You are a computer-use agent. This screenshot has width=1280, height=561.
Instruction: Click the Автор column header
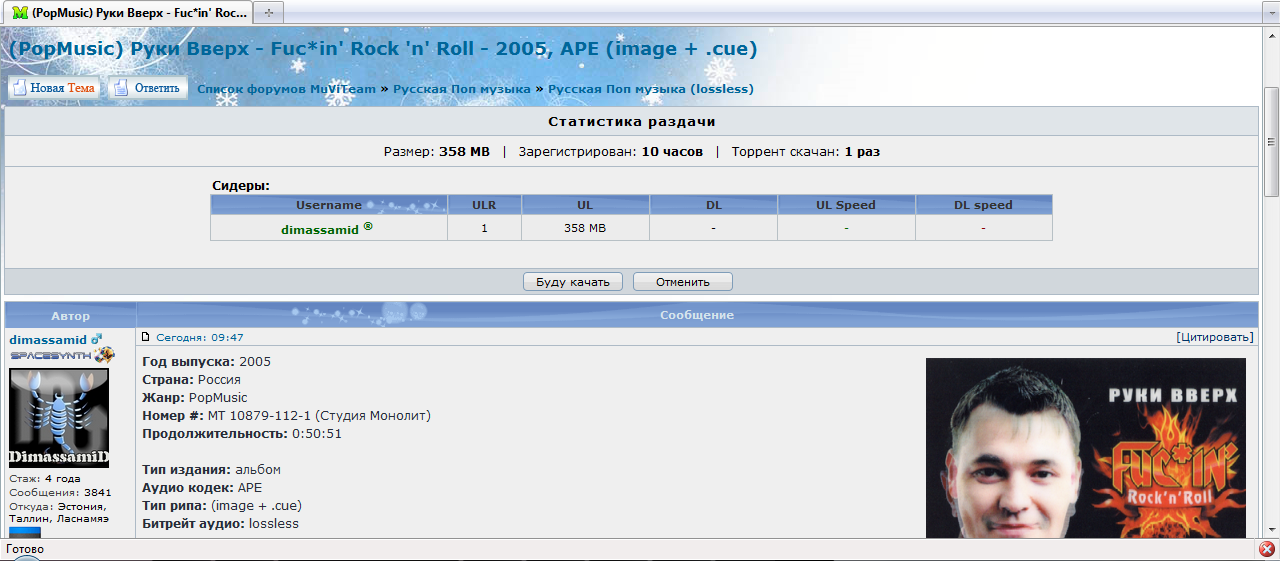tap(70, 315)
